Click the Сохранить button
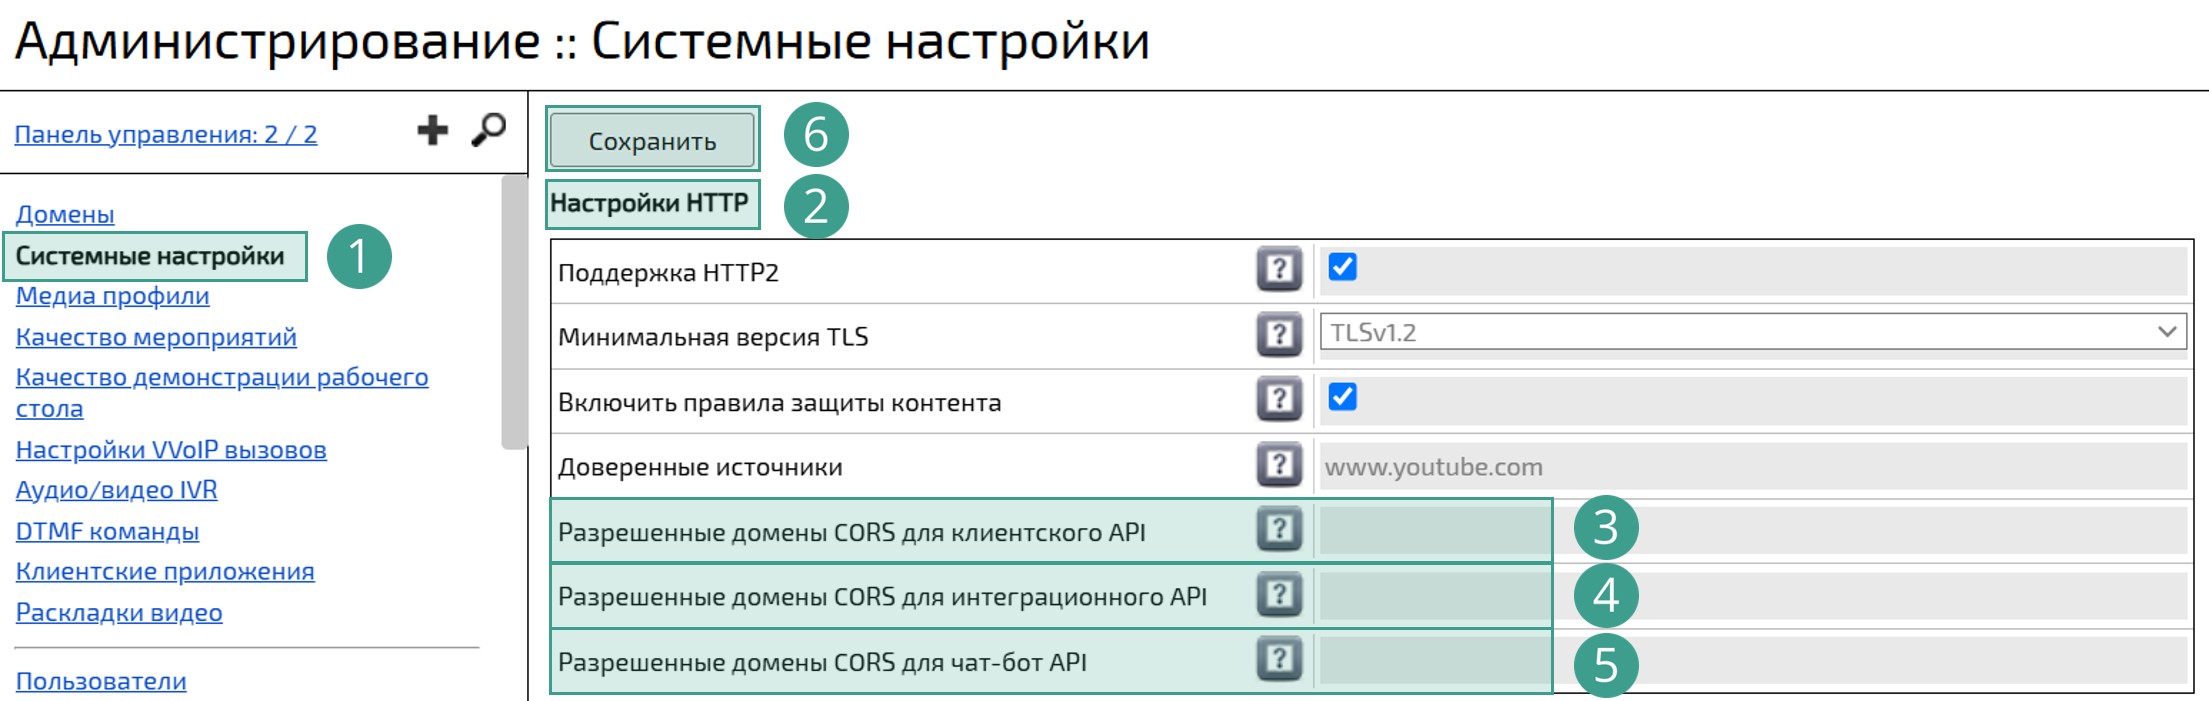 pyautogui.click(x=652, y=140)
